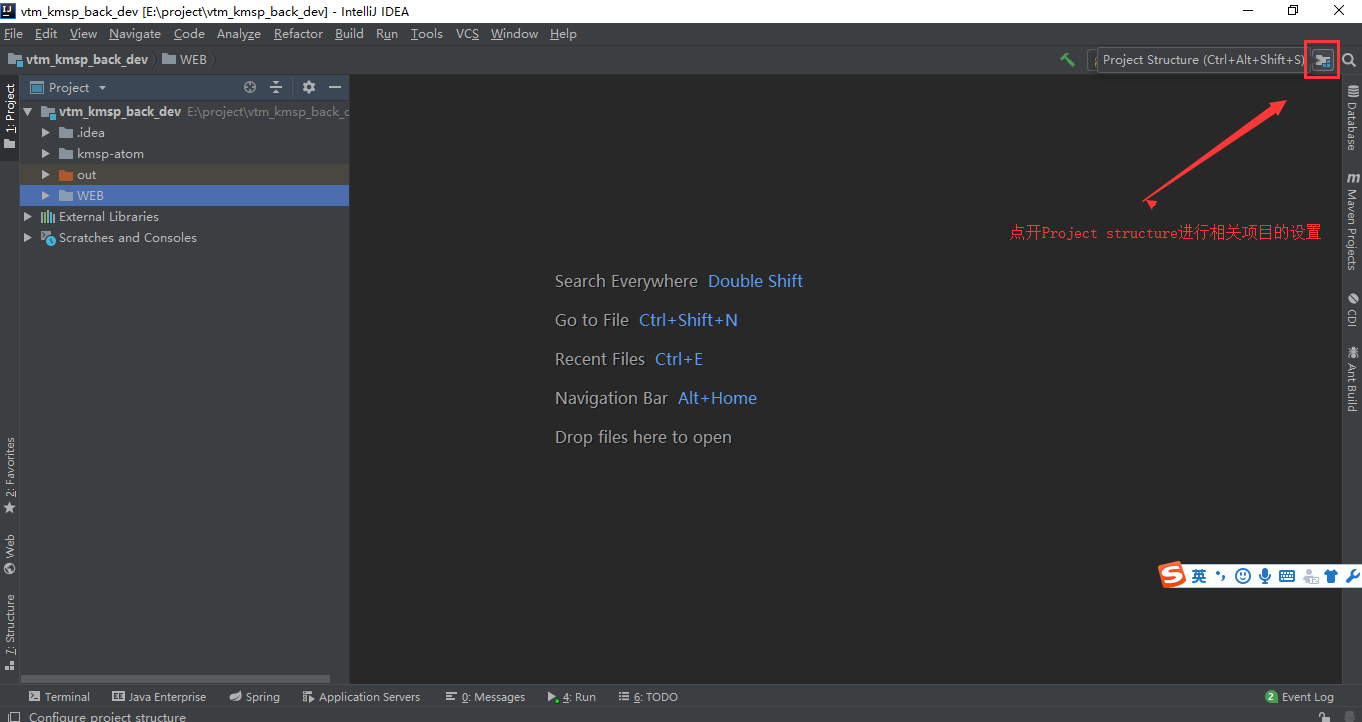Open the Code menu

coord(189,34)
